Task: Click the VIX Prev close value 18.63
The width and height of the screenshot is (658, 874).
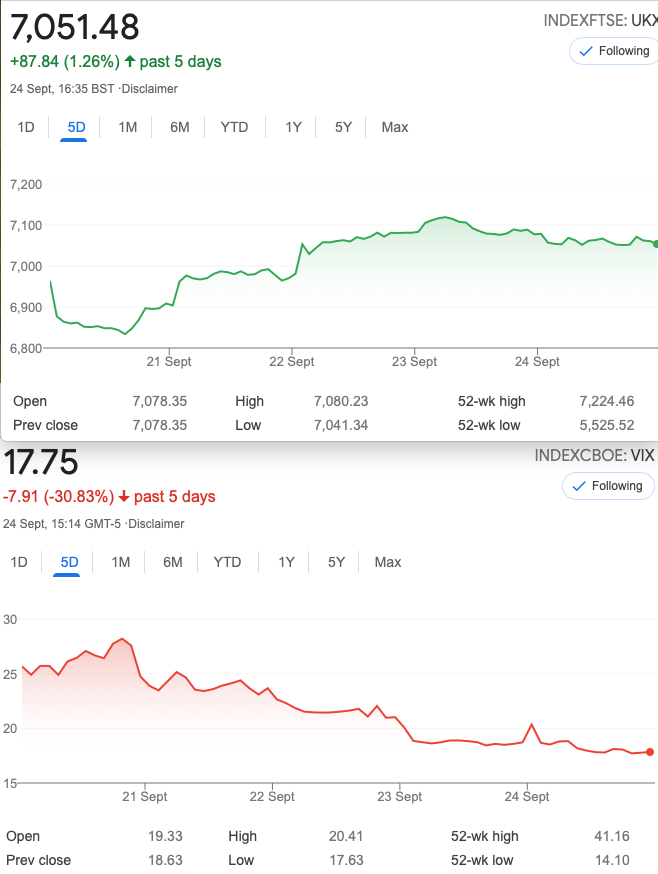Action: pos(165,860)
